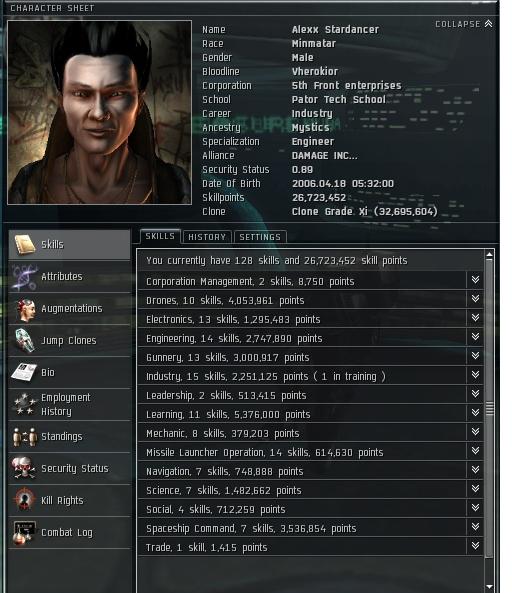Switch to the History tab
Viewport: 512px width, 593px height.
point(207,237)
